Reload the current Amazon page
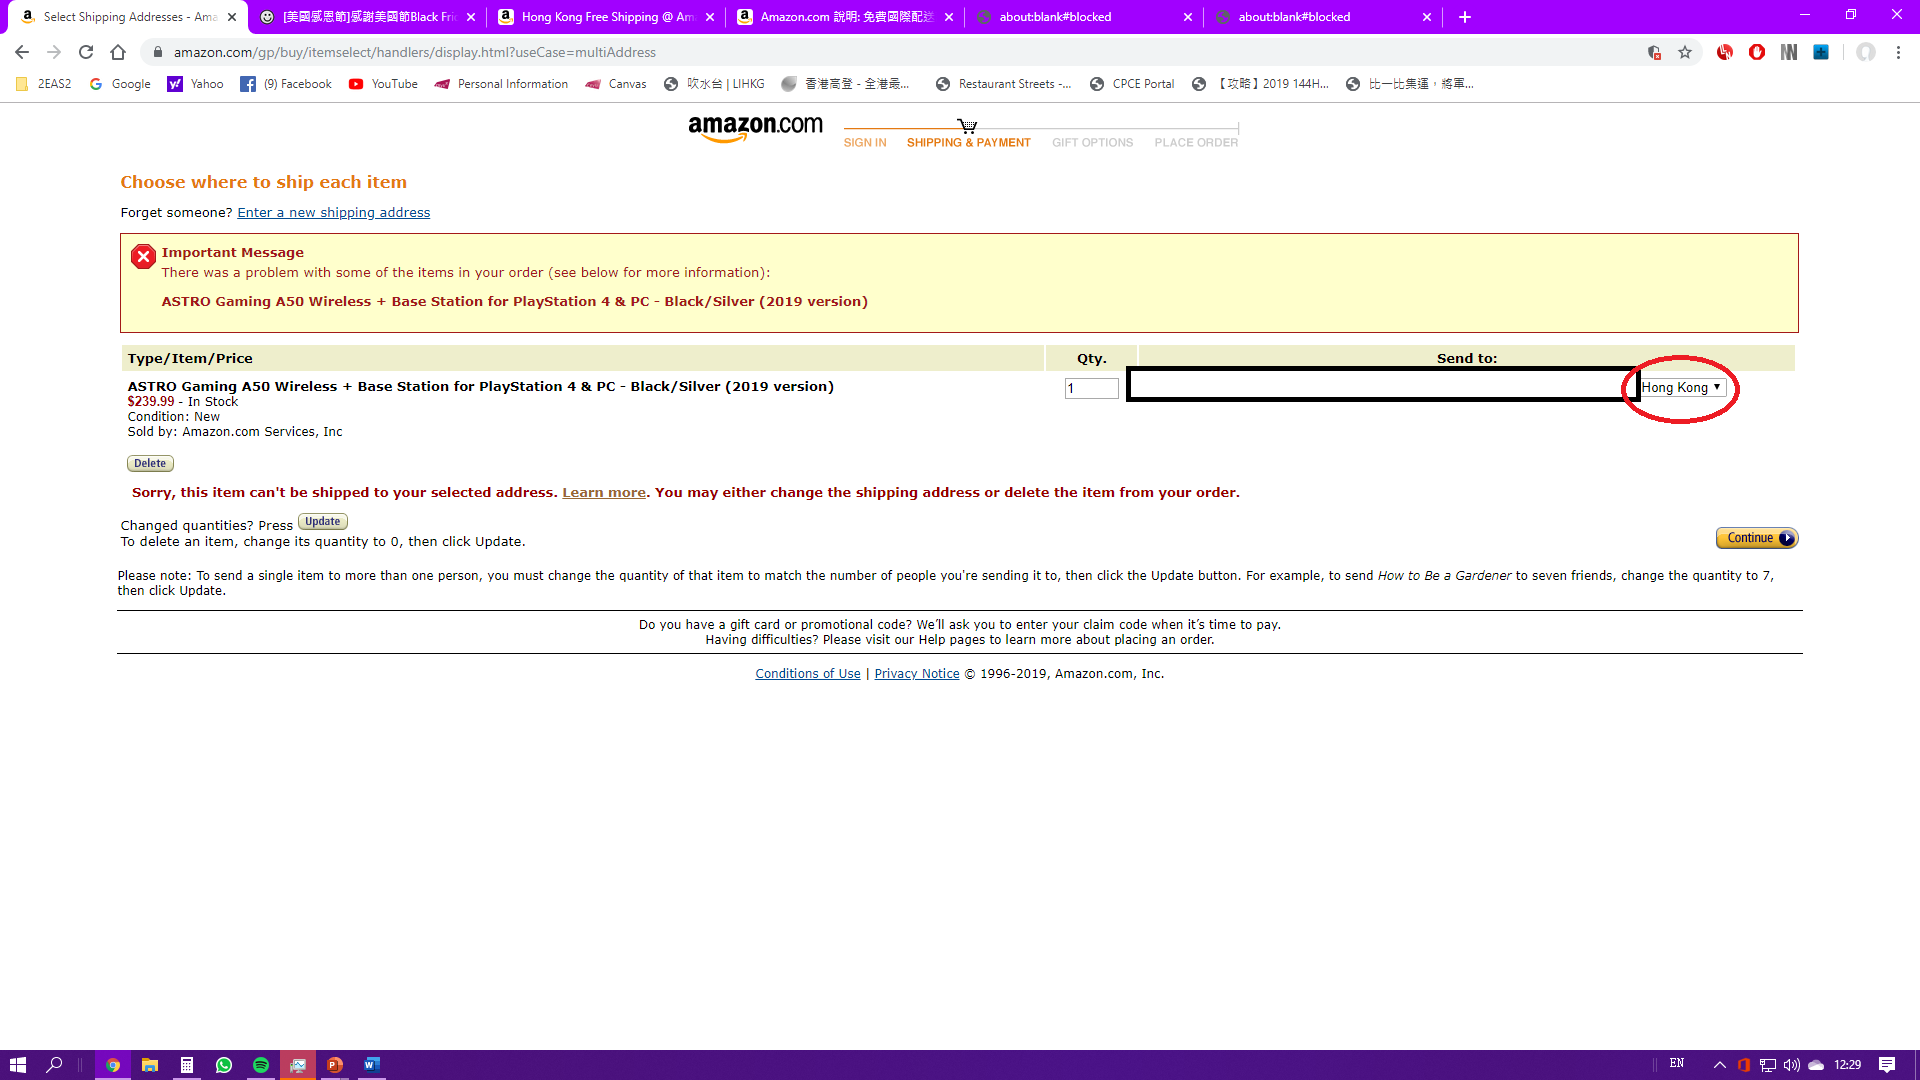The image size is (1920, 1080). click(86, 52)
